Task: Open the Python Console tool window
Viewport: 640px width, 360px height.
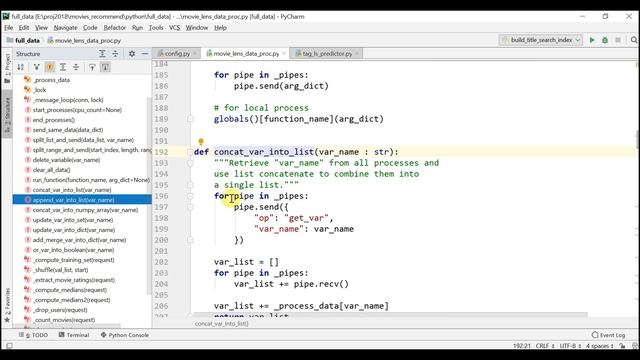Action: [124, 335]
